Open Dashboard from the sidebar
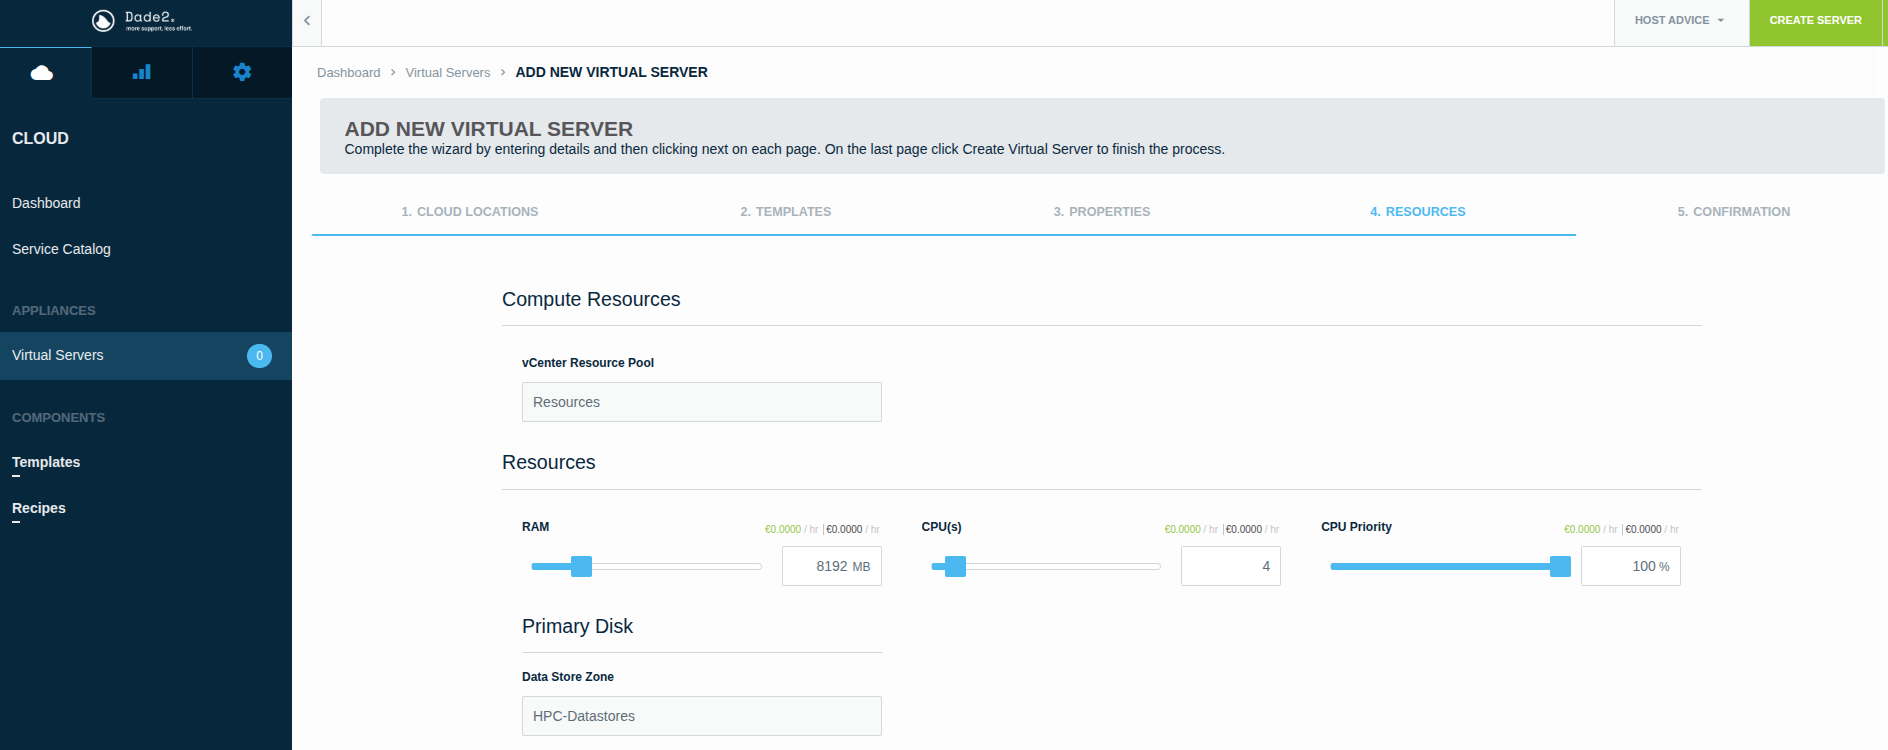The height and width of the screenshot is (750, 1888). click(46, 203)
